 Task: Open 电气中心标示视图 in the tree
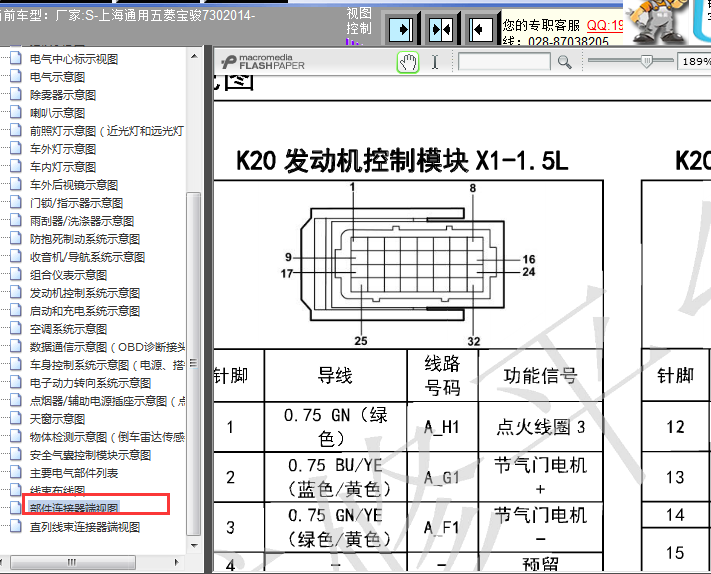74,59
